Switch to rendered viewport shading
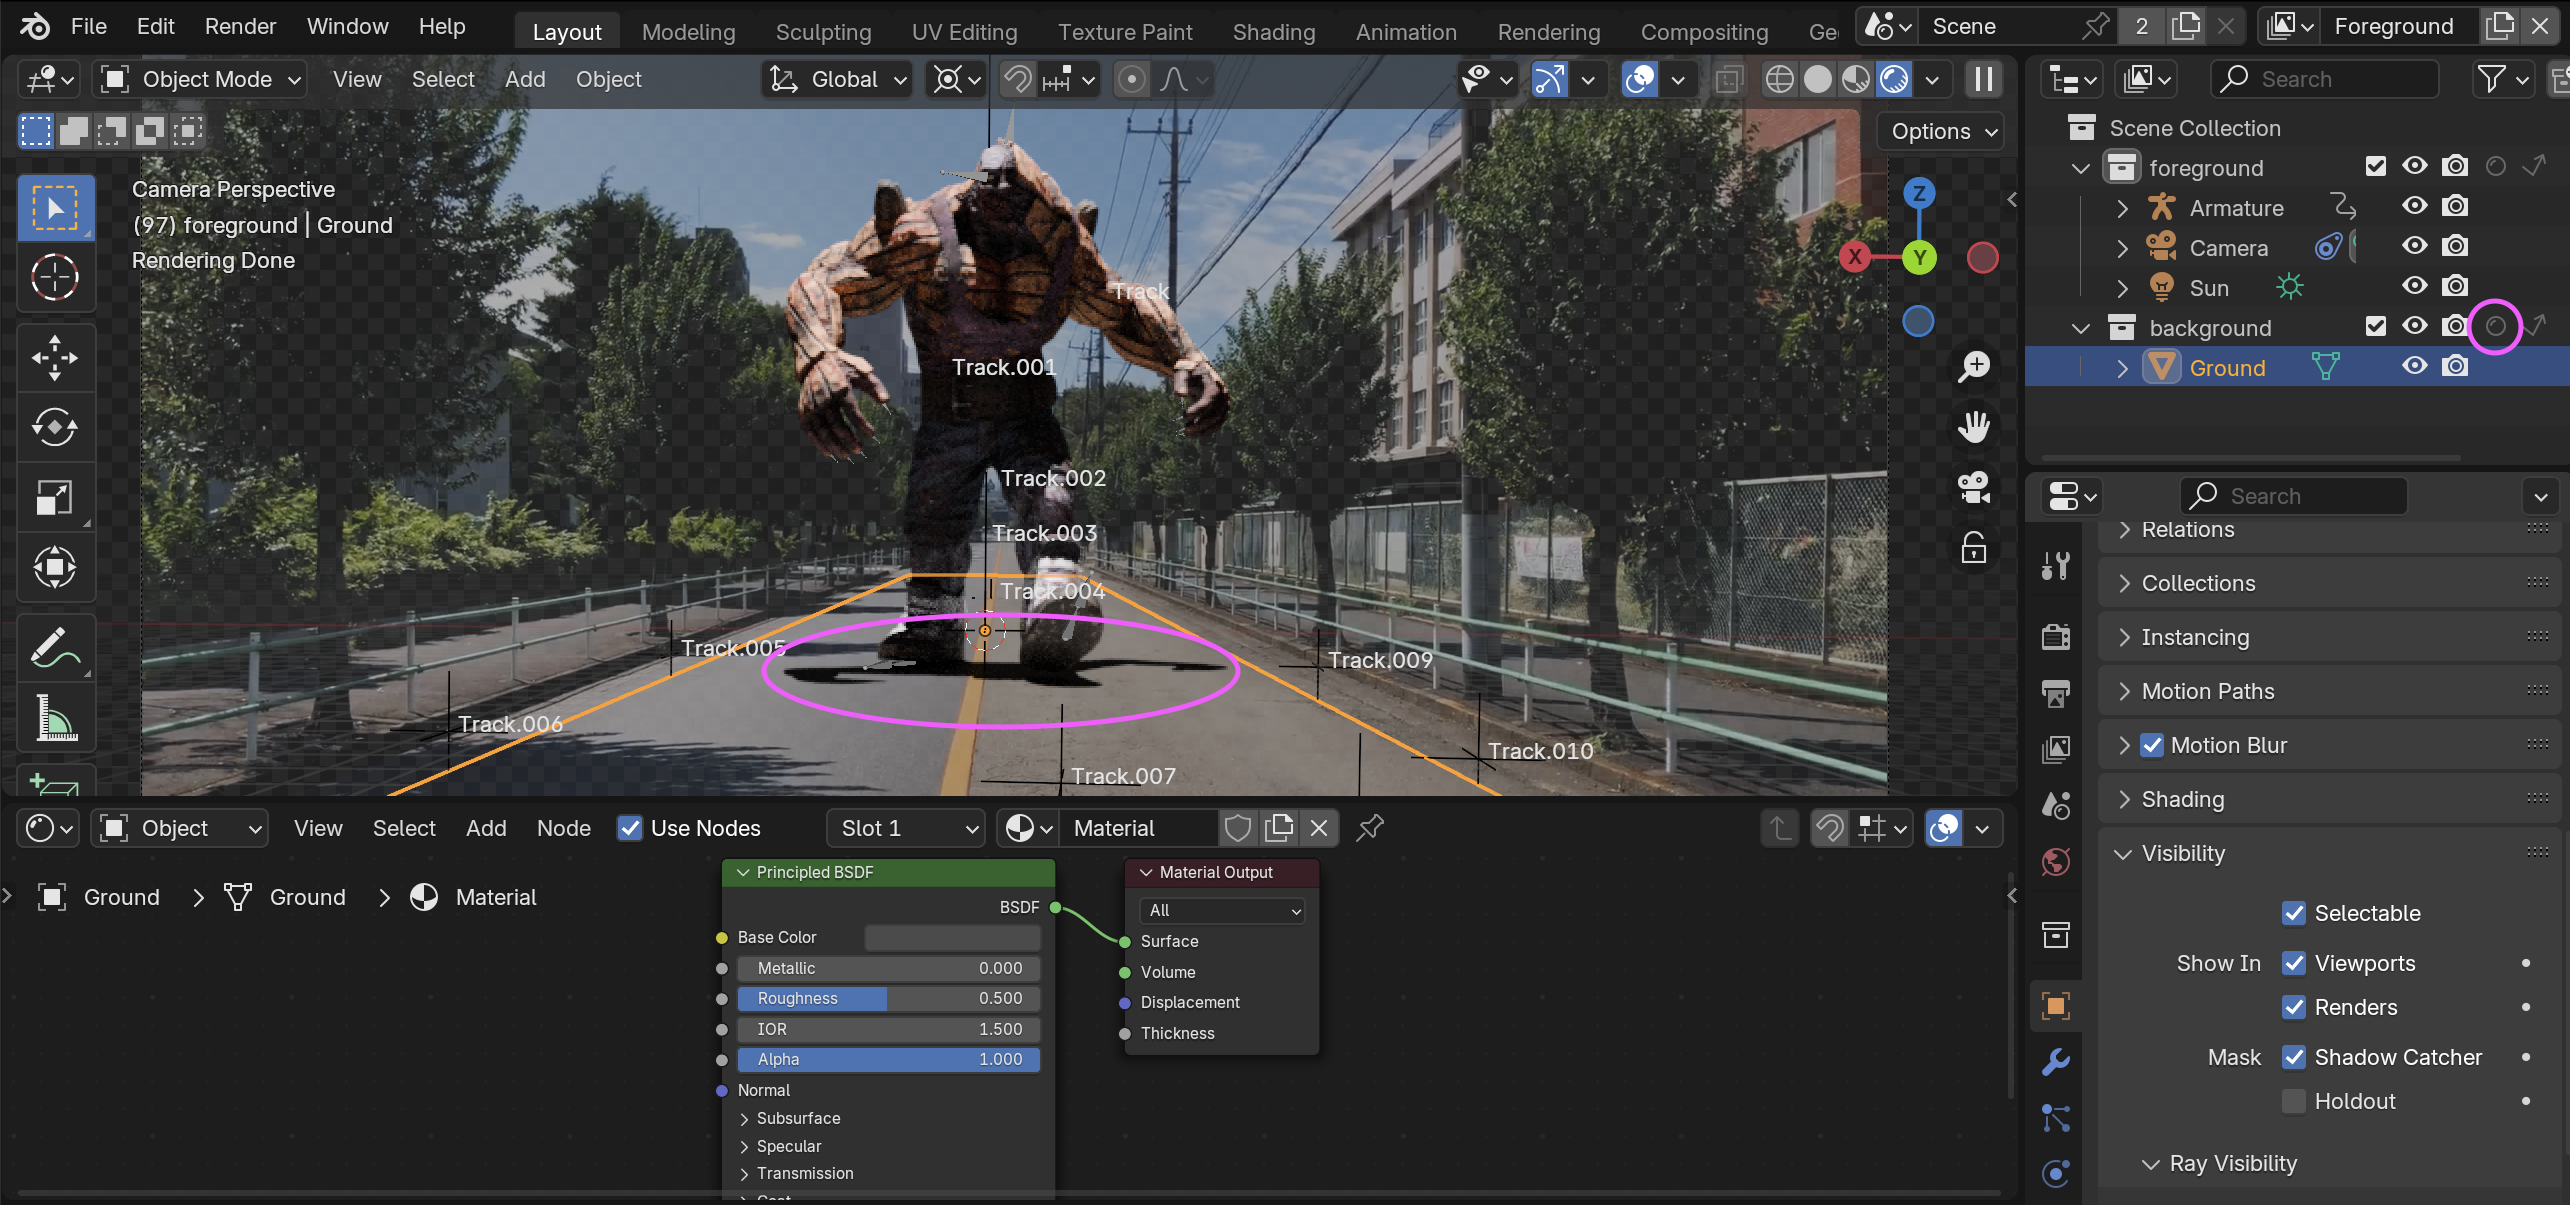The height and width of the screenshot is (1205, 2570). point(1894,79)
